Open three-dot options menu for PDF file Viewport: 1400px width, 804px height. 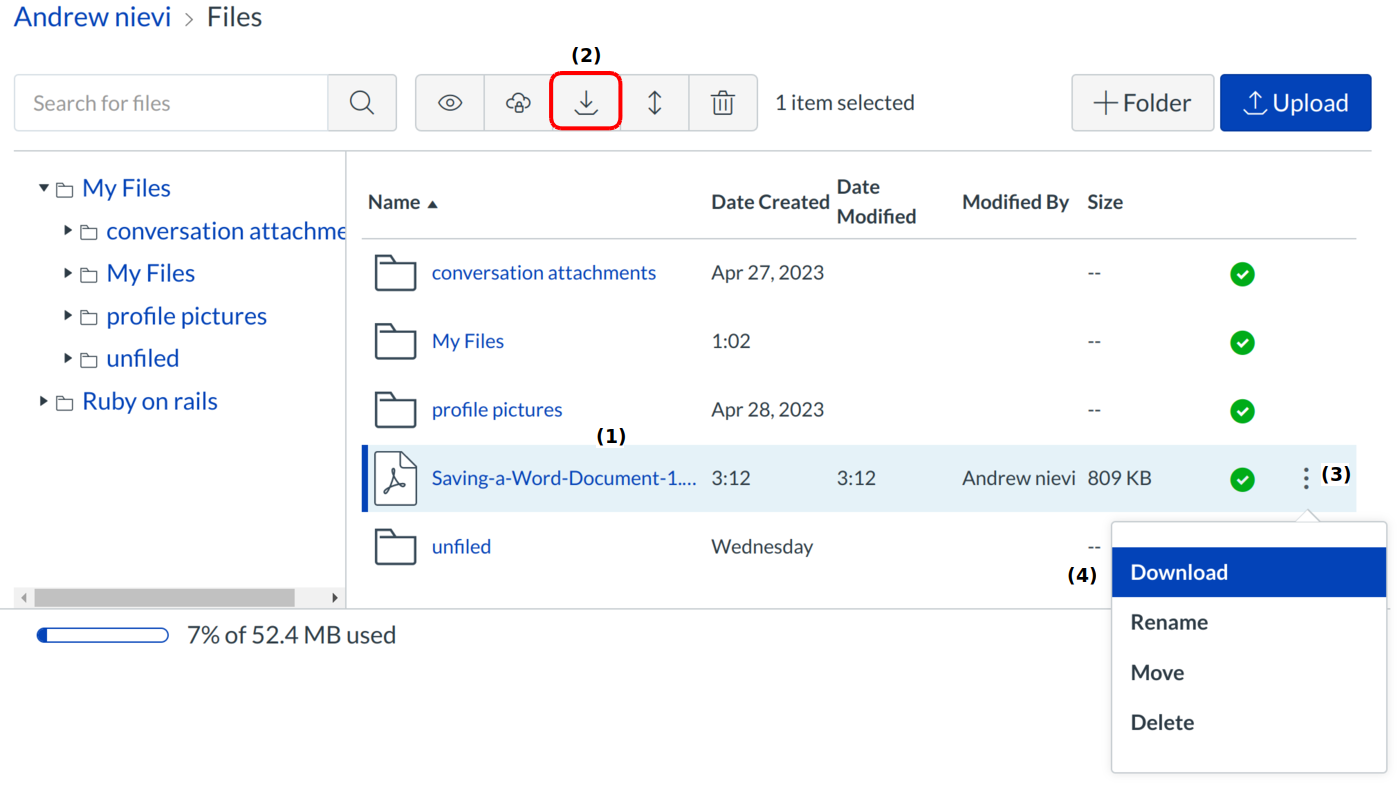1306,479
